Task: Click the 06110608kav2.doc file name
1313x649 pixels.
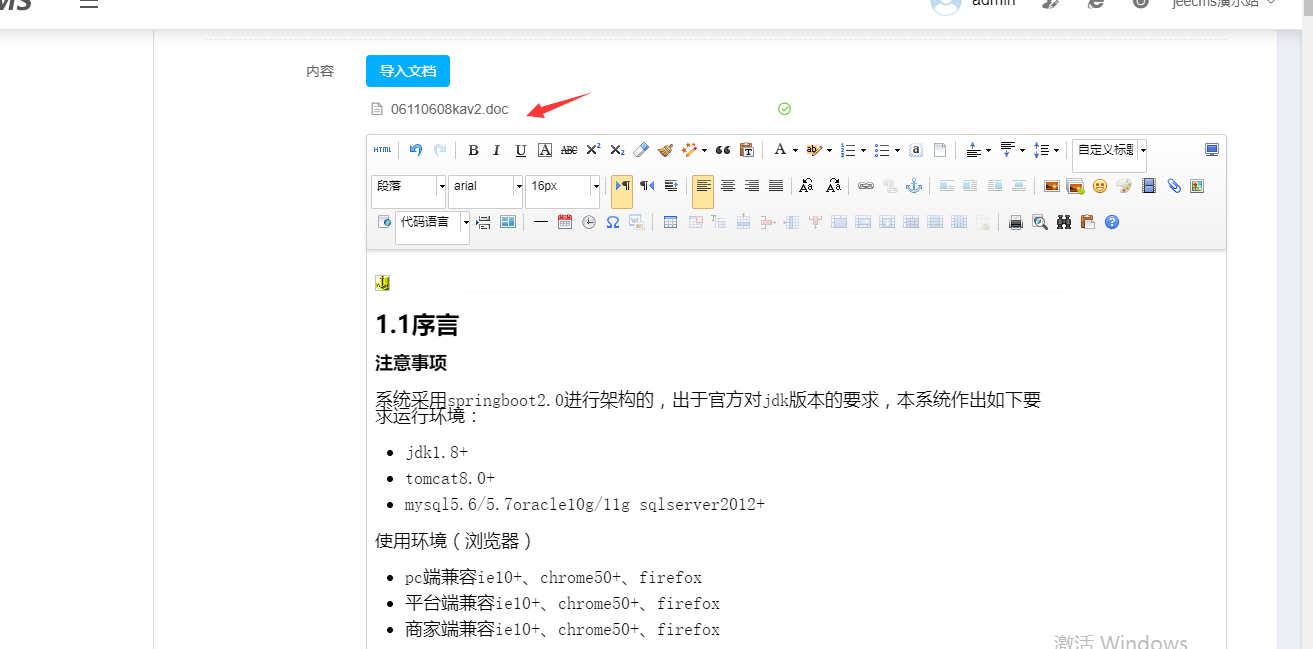Action: (449, 109)
